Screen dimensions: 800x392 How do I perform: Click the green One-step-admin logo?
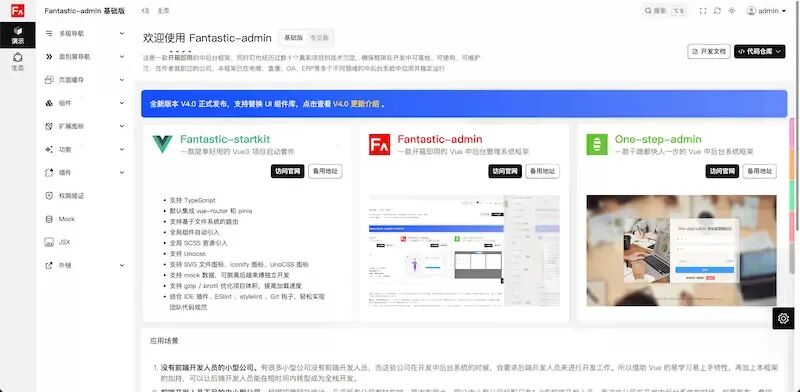tap(597, 144)
